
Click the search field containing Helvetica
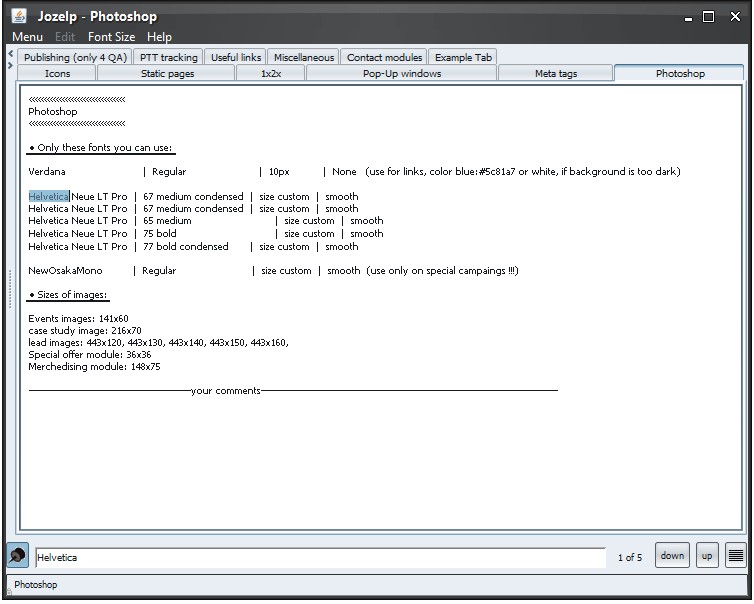[320, 557]
